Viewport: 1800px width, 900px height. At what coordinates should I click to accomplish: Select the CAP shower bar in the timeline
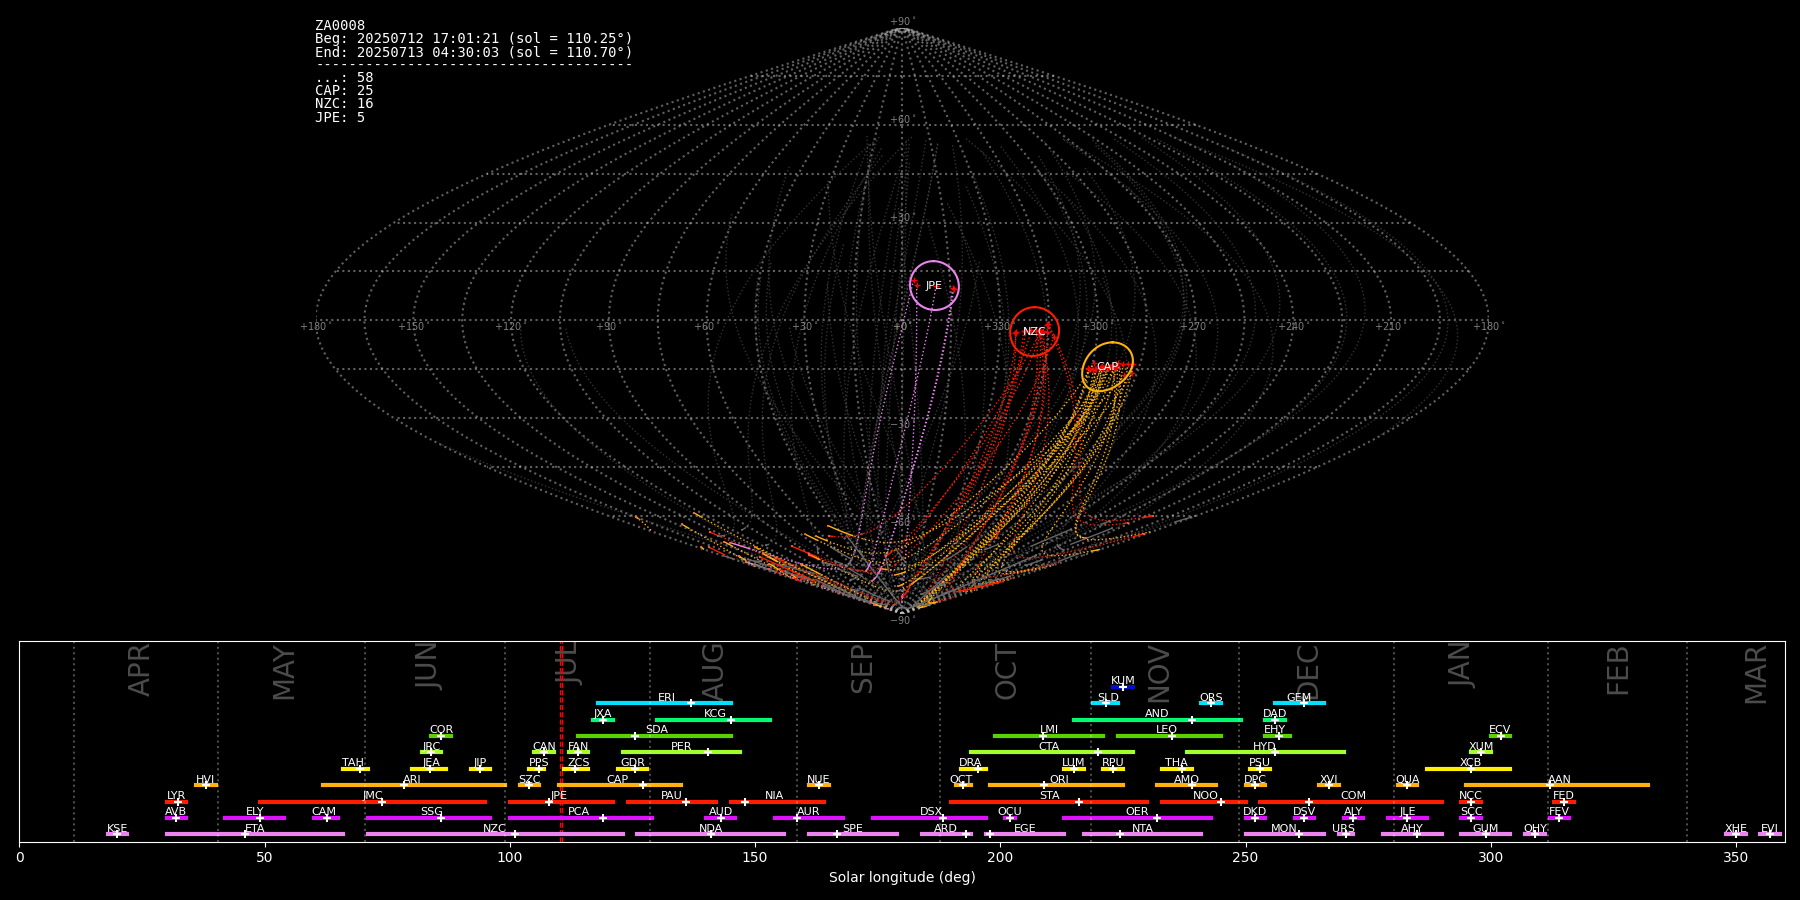point(620,785)
